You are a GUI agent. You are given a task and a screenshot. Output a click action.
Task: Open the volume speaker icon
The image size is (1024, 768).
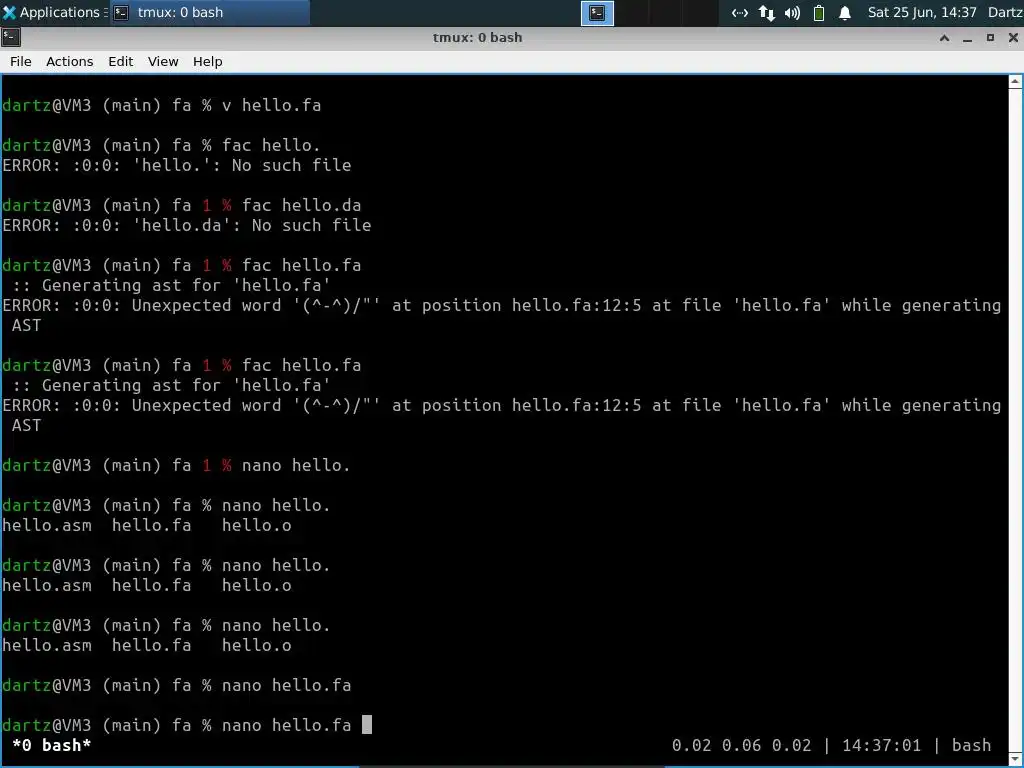(x=792, y=13)
